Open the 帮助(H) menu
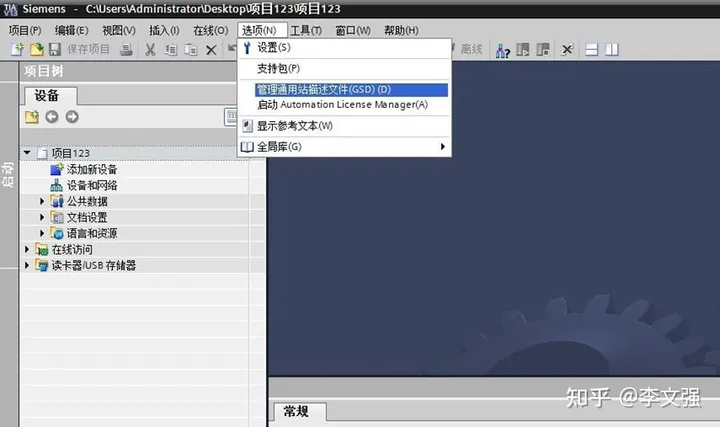720x427 pixels. click(401, 30)
